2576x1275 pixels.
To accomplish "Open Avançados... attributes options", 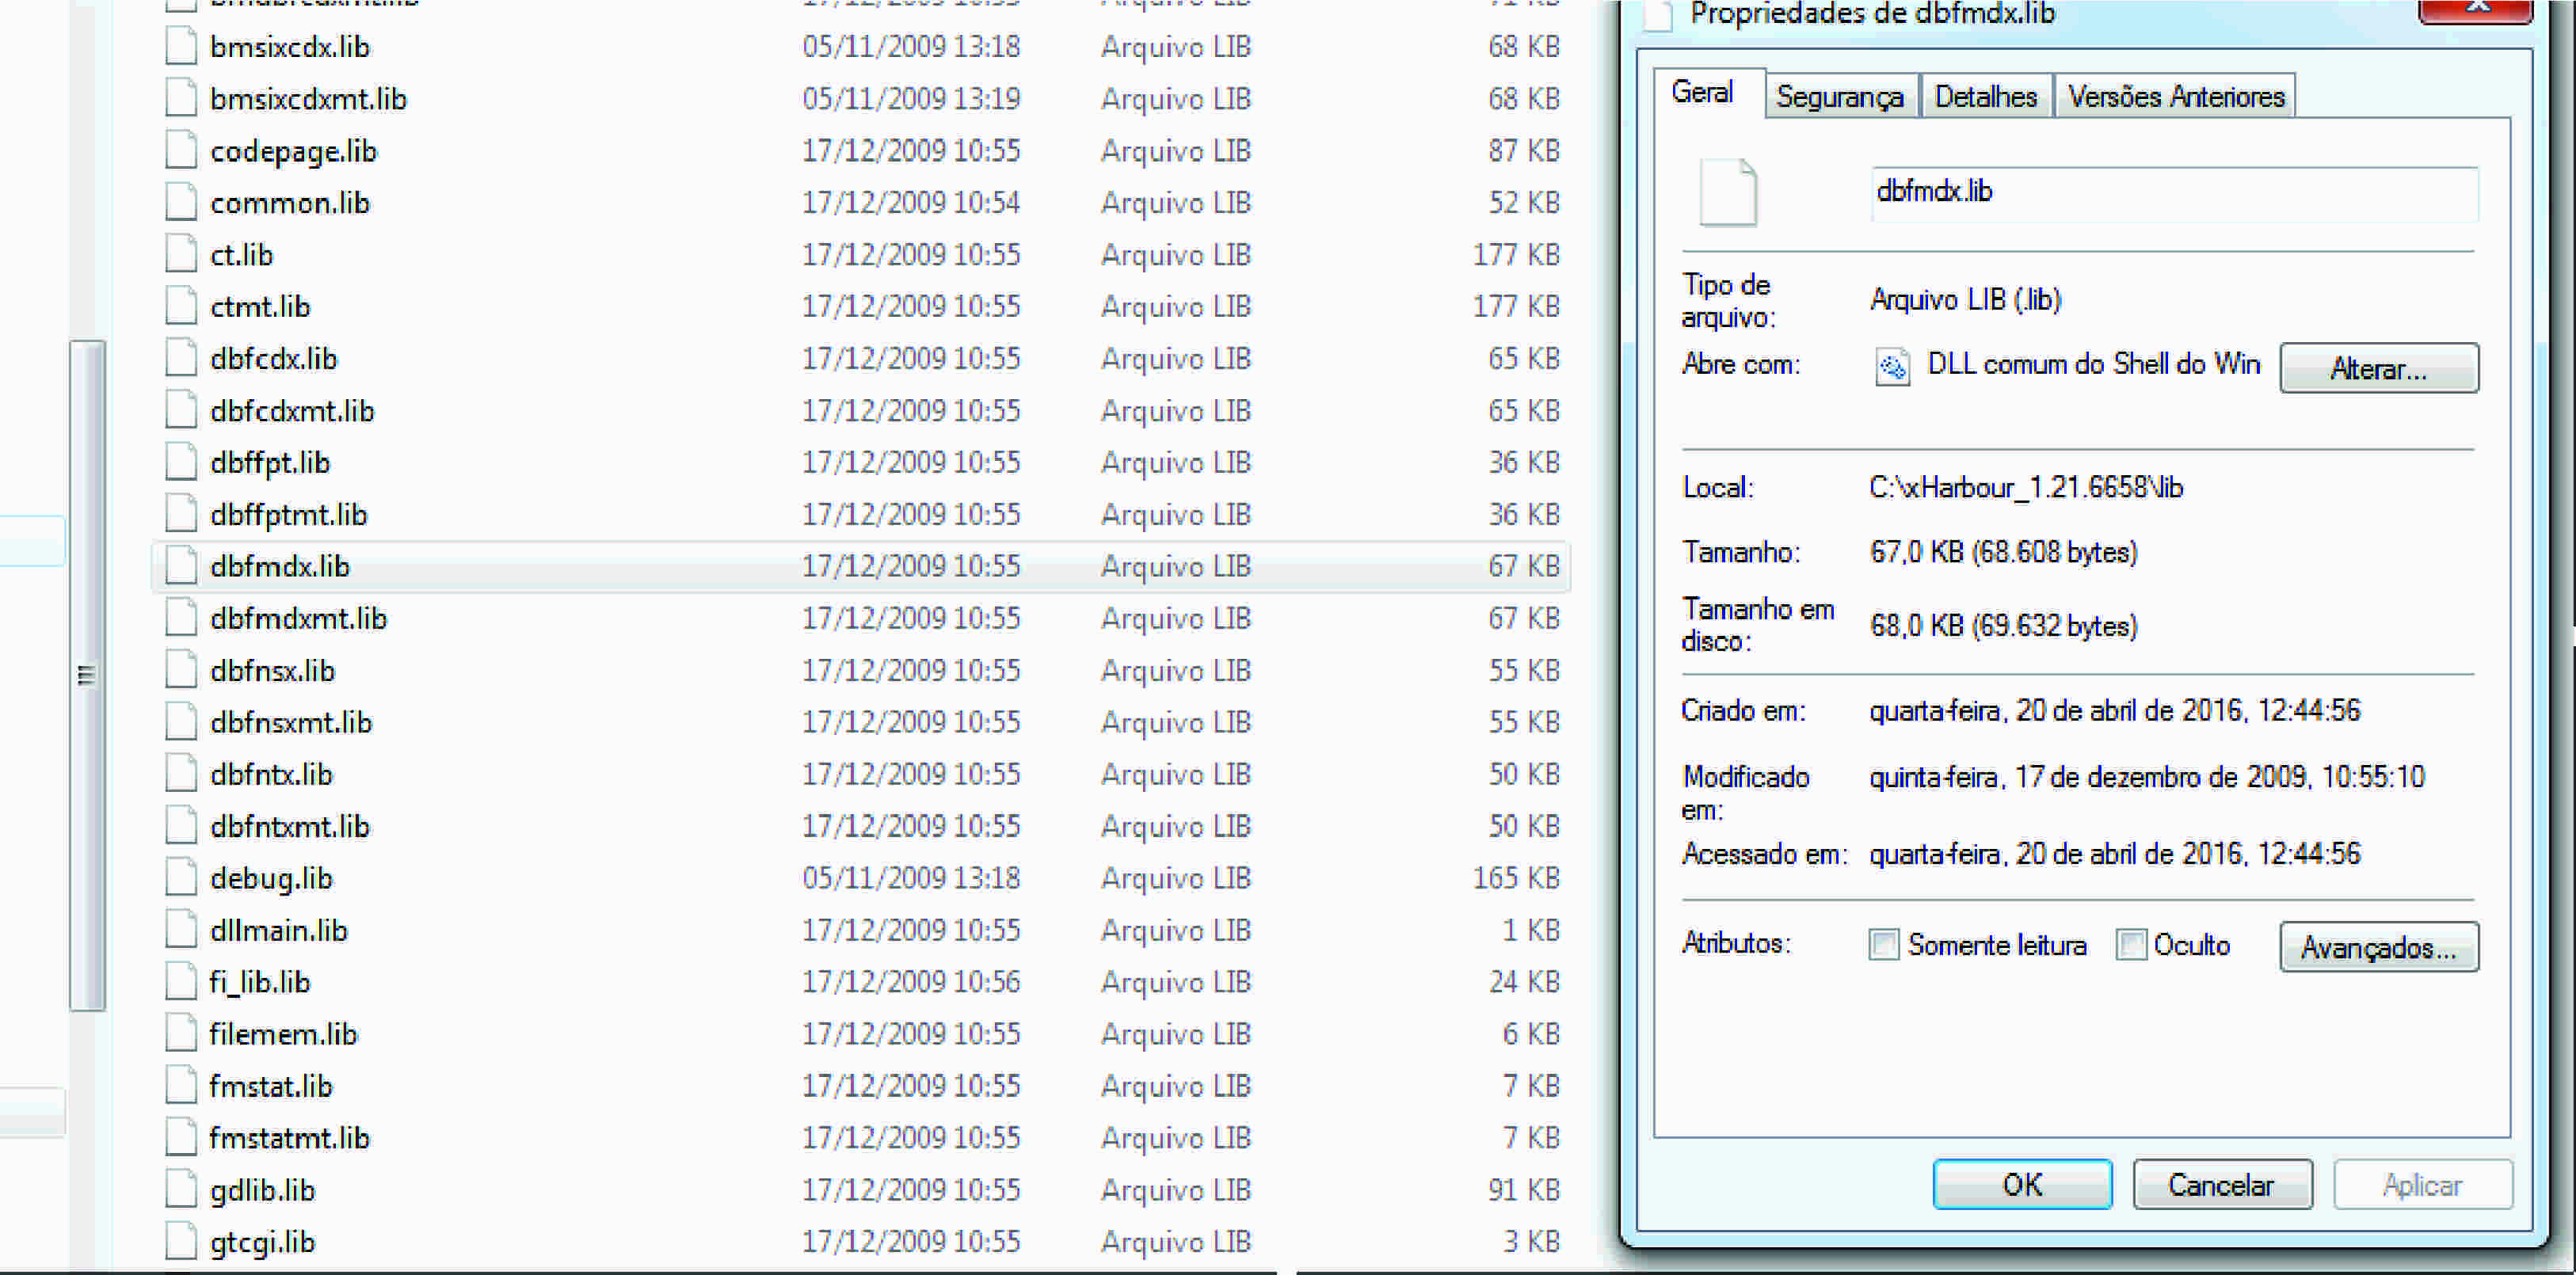I will (x=2378, y=947).
